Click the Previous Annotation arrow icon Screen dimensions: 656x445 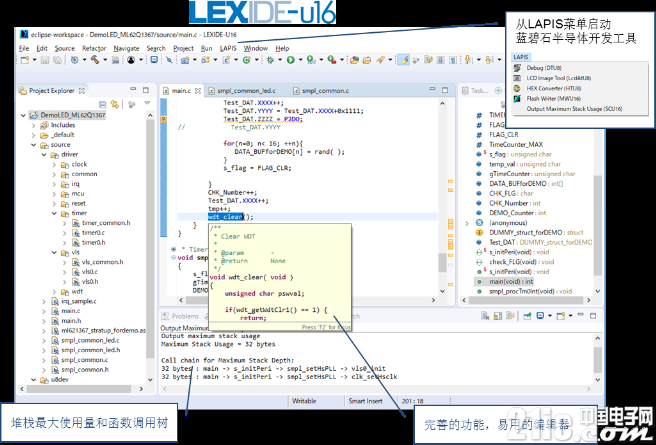(x=489, y=60)
